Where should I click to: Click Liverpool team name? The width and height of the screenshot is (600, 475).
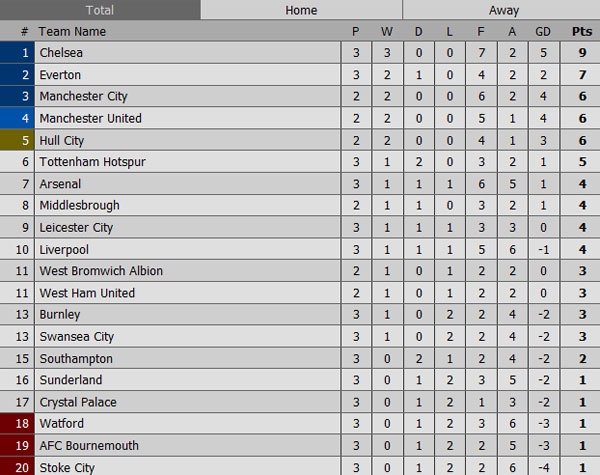(64, 249)
